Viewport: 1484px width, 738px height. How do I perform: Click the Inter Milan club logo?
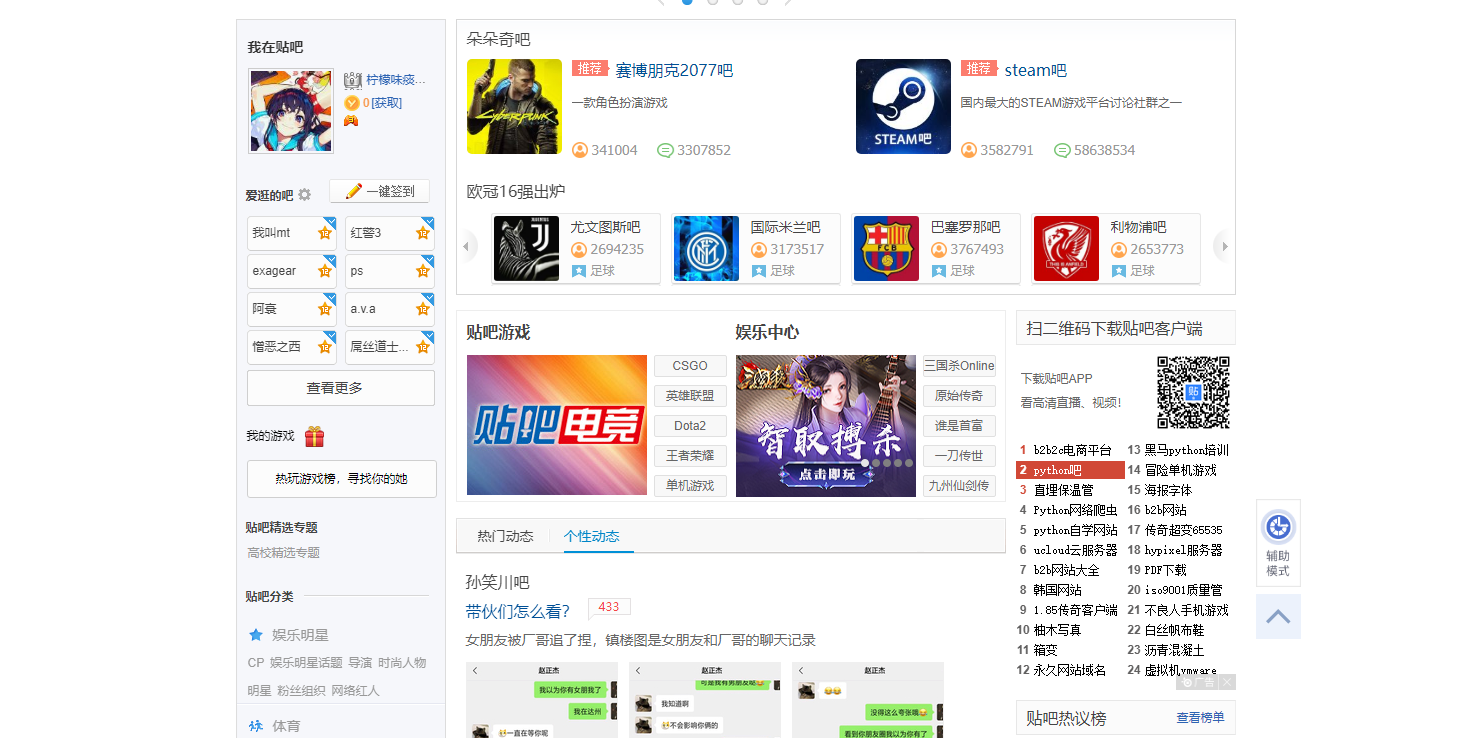coord(706,249)
